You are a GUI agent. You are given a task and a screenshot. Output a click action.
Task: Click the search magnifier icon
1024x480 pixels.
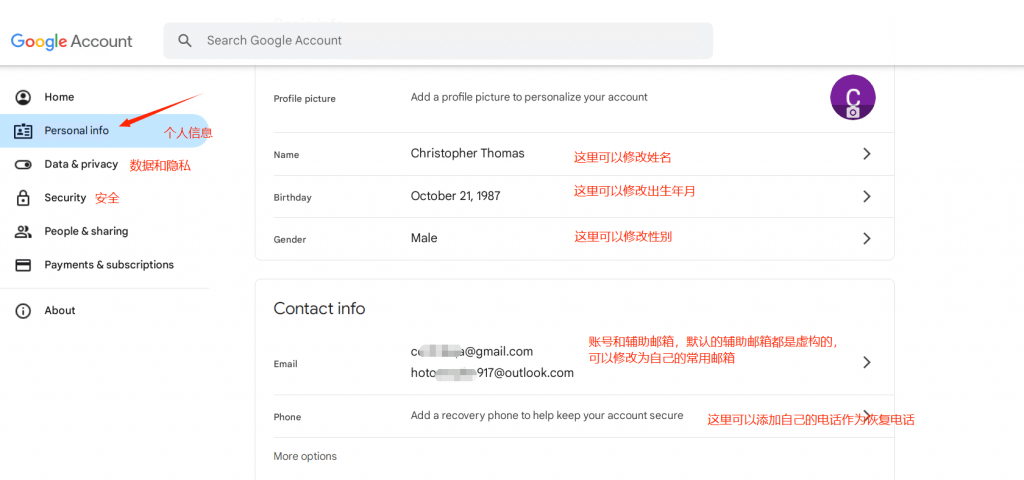pos(185,40)
